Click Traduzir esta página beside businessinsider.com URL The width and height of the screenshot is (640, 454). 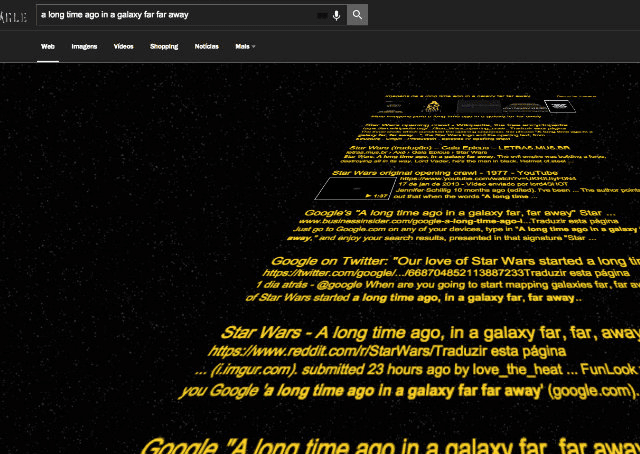(x=575, y=221)
